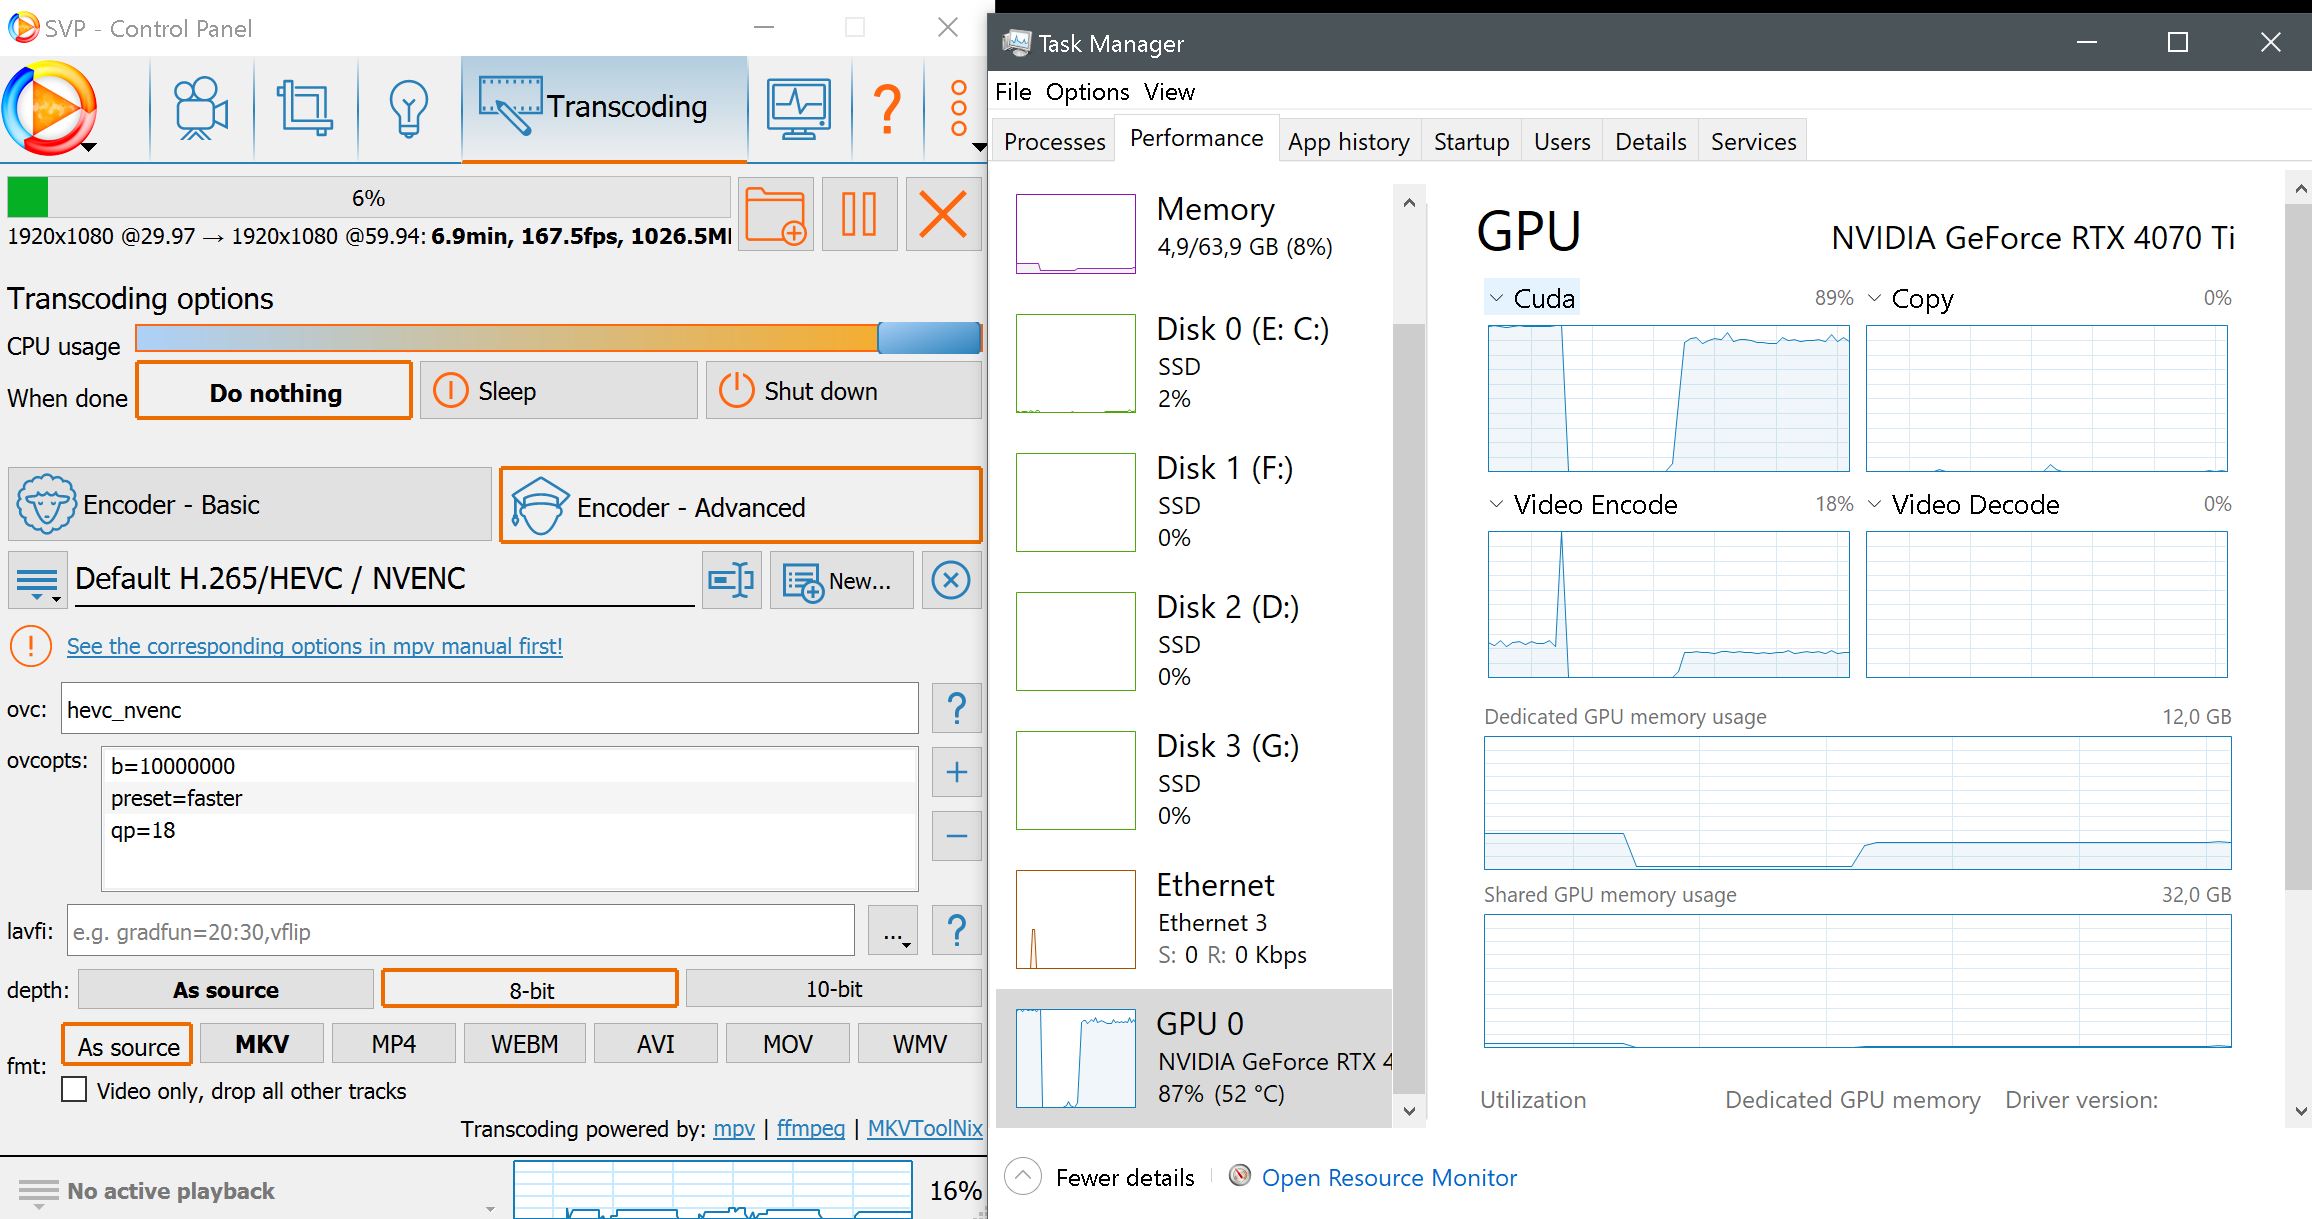Viewport: 2312px width, 1219px height.
Task: Select 10-bit depth option
Action: (x=833, y=989)
